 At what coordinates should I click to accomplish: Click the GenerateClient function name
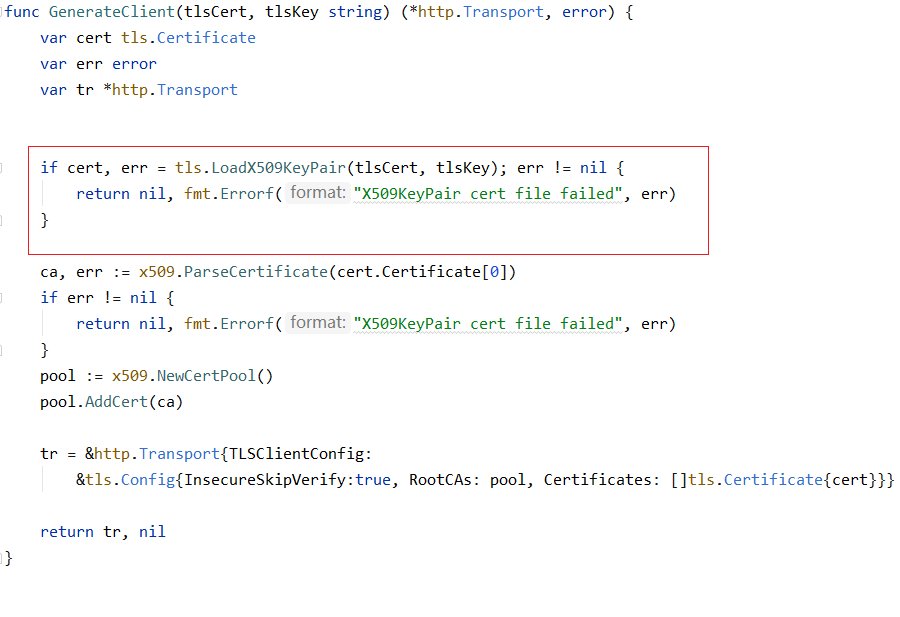[x=111, y=12]
